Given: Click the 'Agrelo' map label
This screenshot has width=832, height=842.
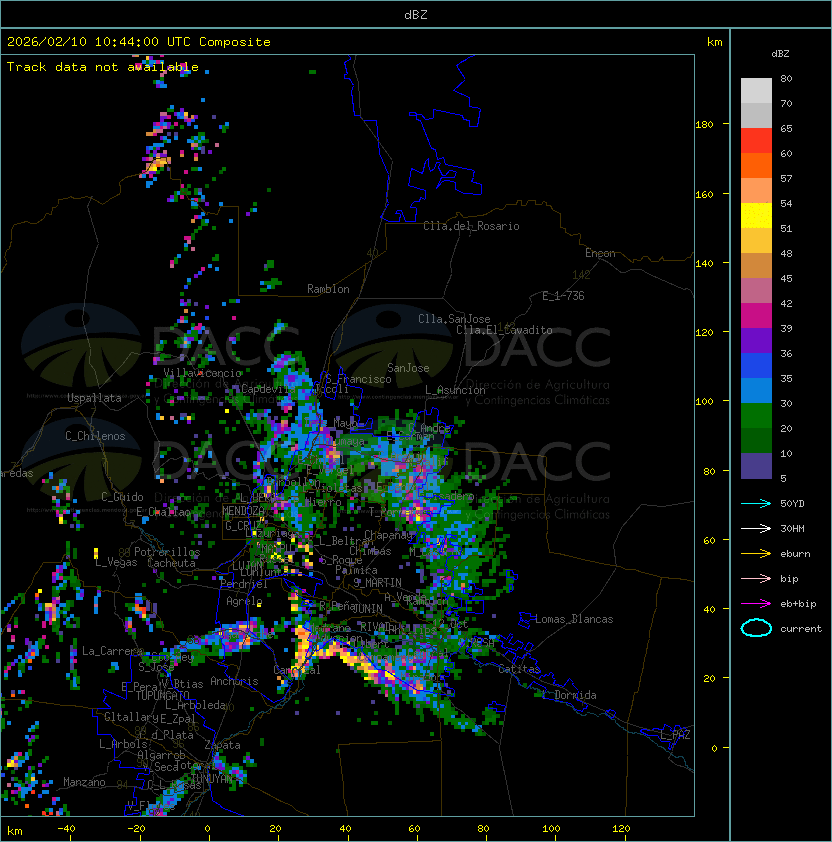Looking at the screenshot, I should click(x=244, y=601).
